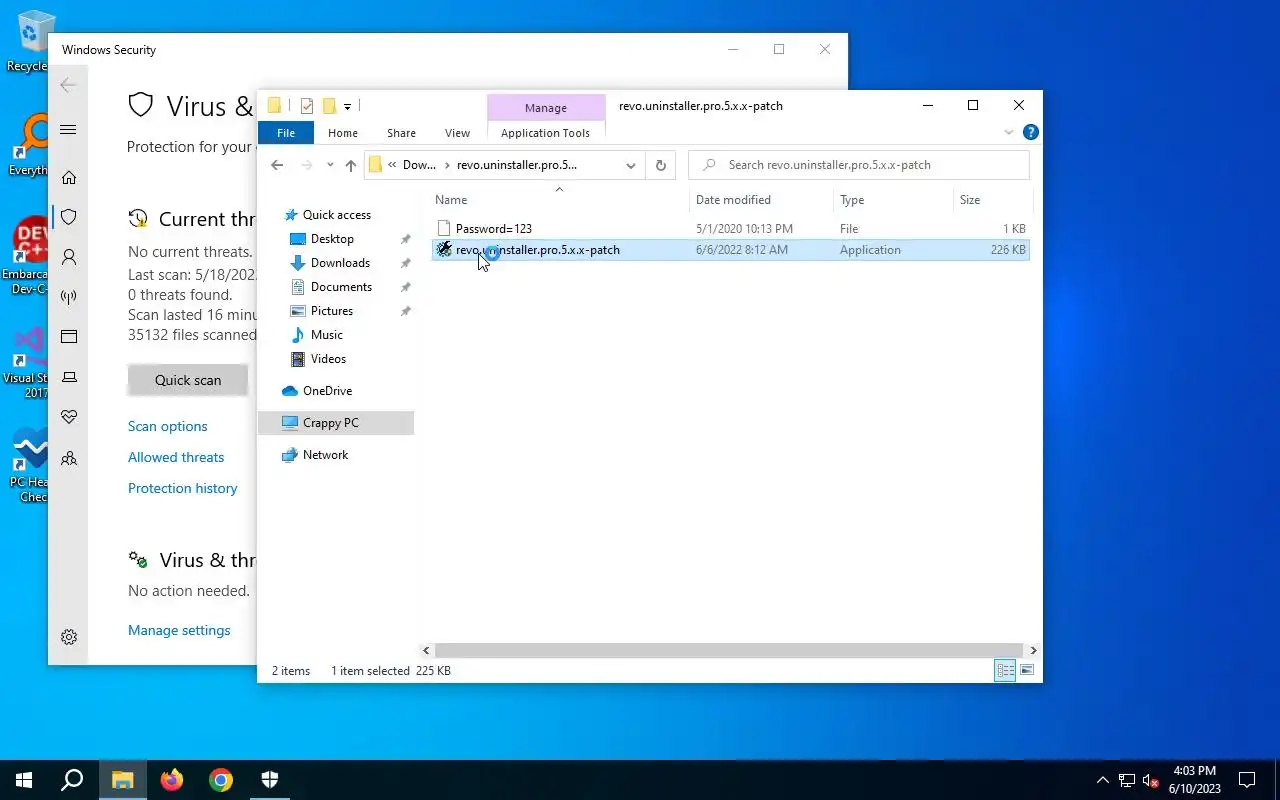
Task: Start a Quick scan
Action: (x=188, y=380)
